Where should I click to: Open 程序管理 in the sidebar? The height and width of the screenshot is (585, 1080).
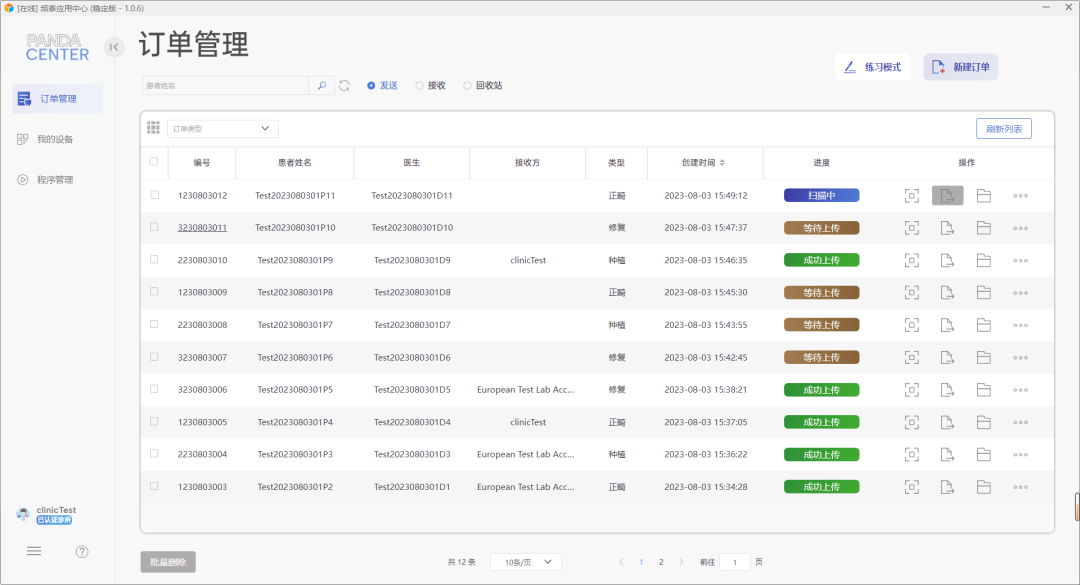57,180
